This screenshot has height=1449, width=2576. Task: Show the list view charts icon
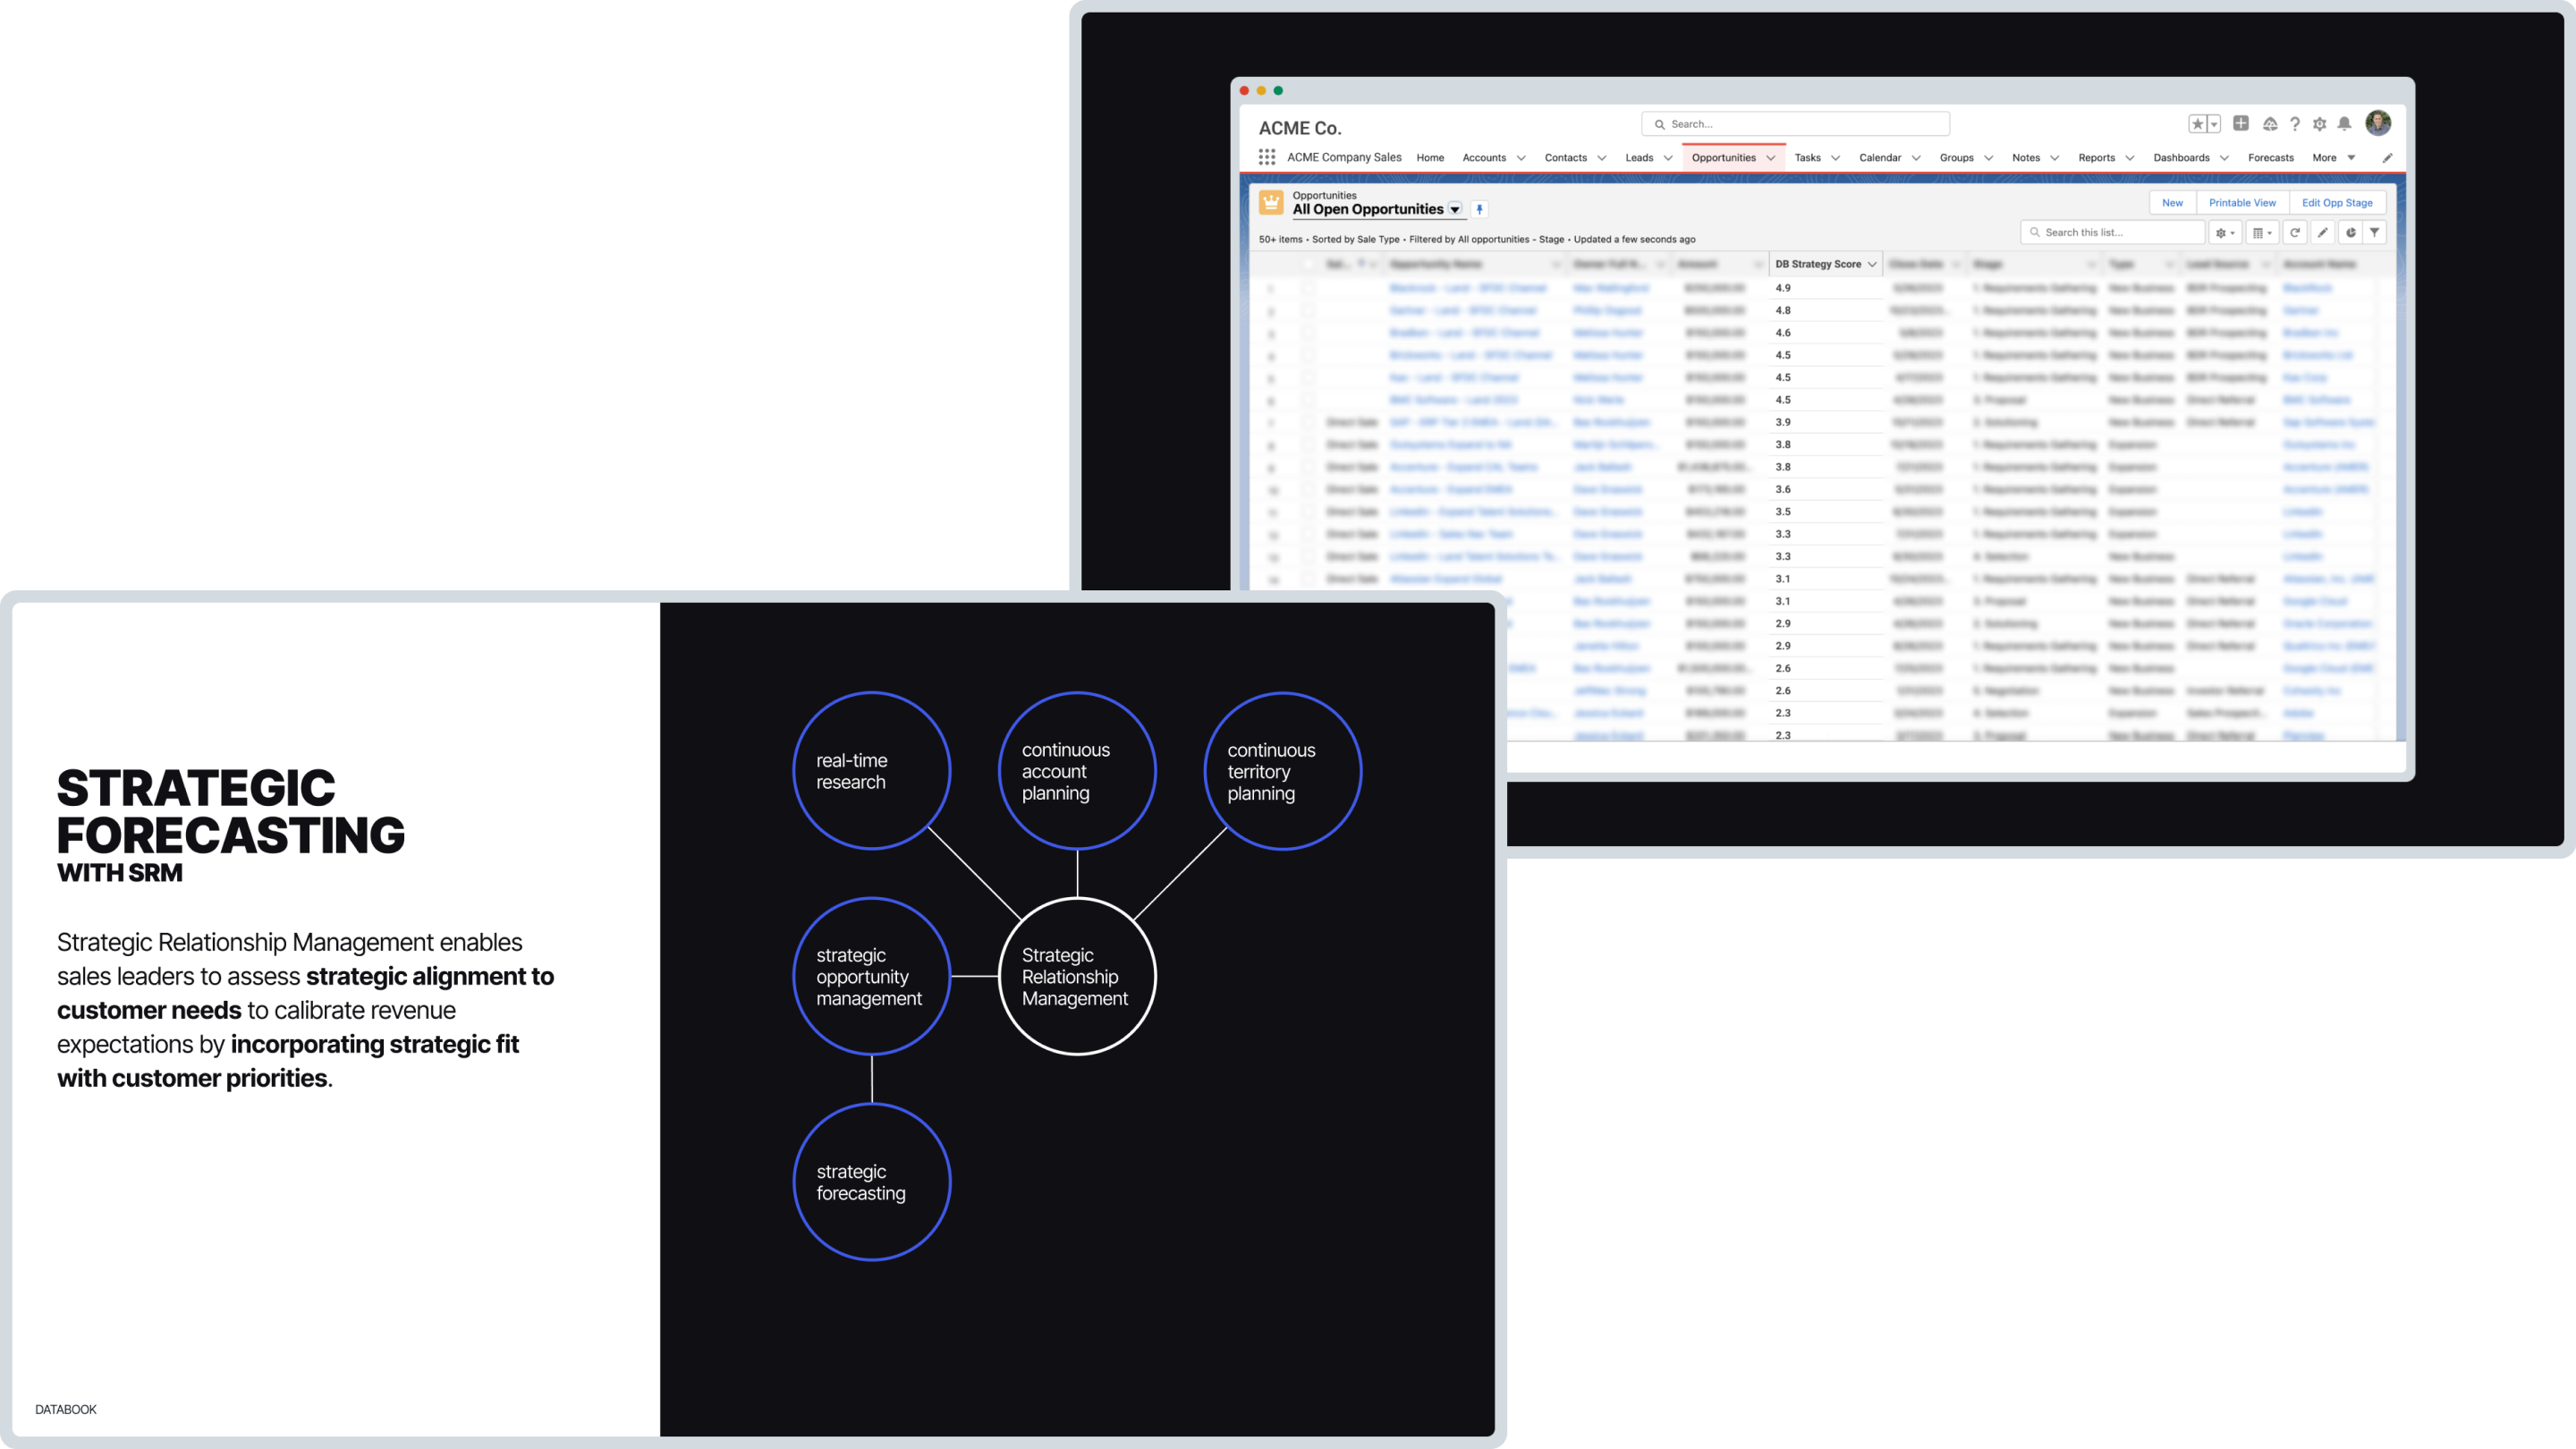[2351, 232]
